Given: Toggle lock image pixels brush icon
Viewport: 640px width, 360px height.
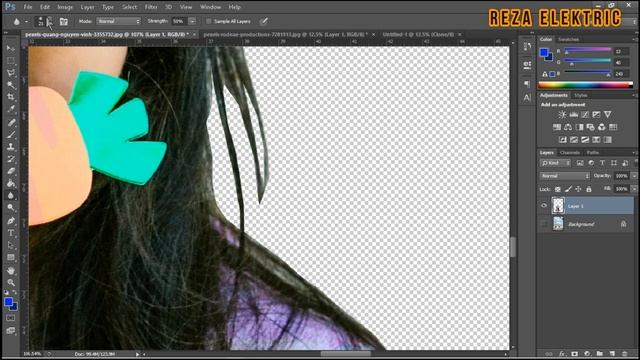Looking at the screenshot, I should point(568,189).
